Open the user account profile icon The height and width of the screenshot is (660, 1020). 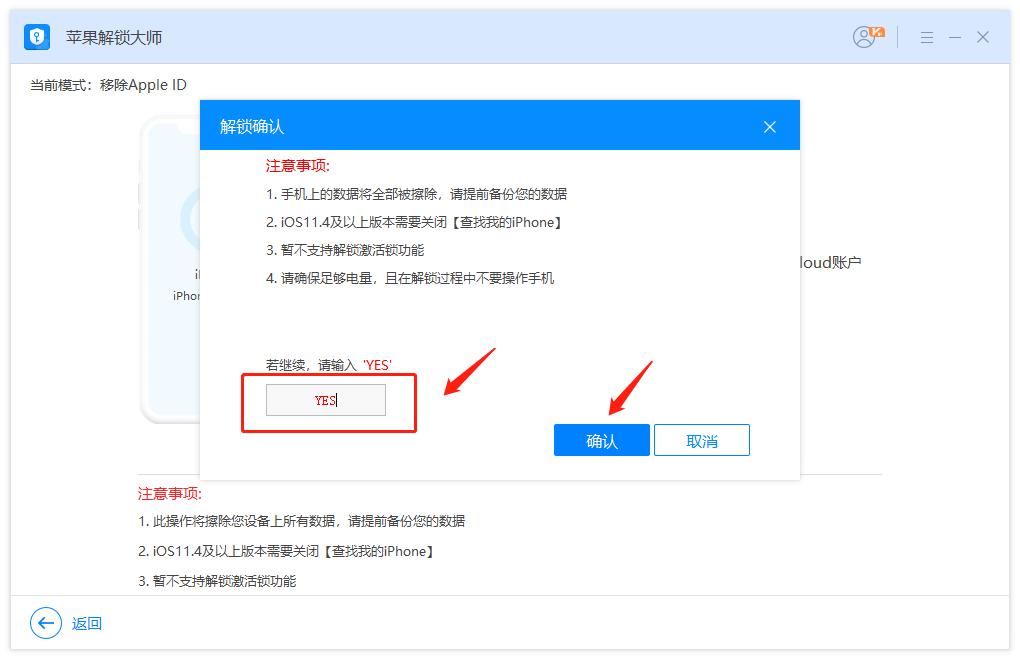point(865,37)
